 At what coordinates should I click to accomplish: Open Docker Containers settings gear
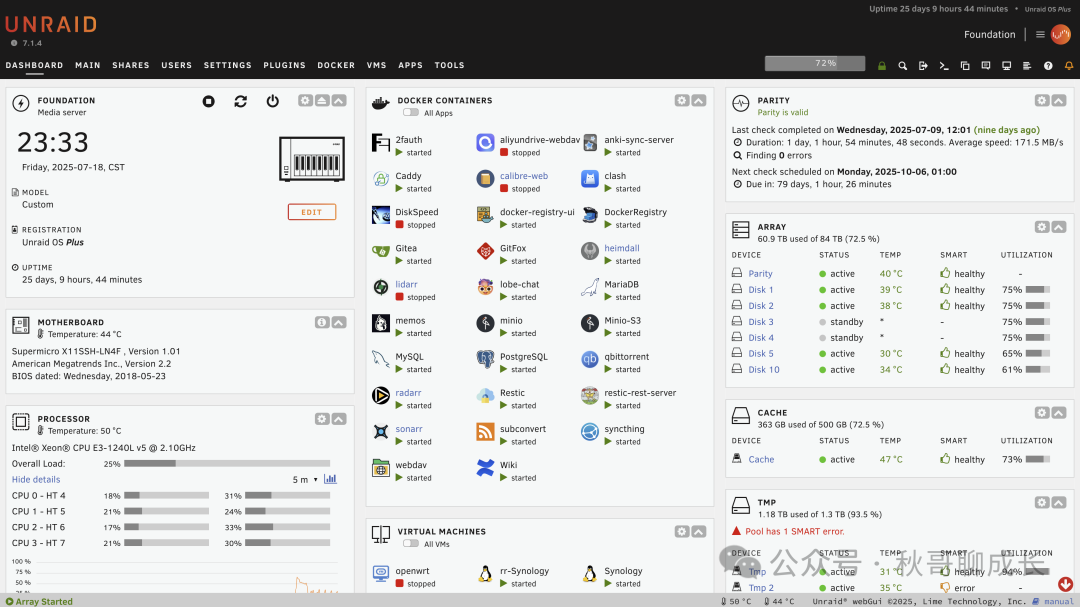tap(682, 101)
